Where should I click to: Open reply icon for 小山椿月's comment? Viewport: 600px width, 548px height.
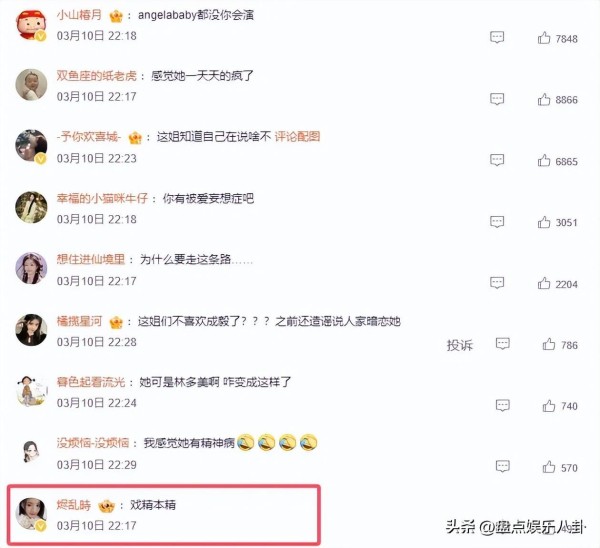[x=497, y=38]
